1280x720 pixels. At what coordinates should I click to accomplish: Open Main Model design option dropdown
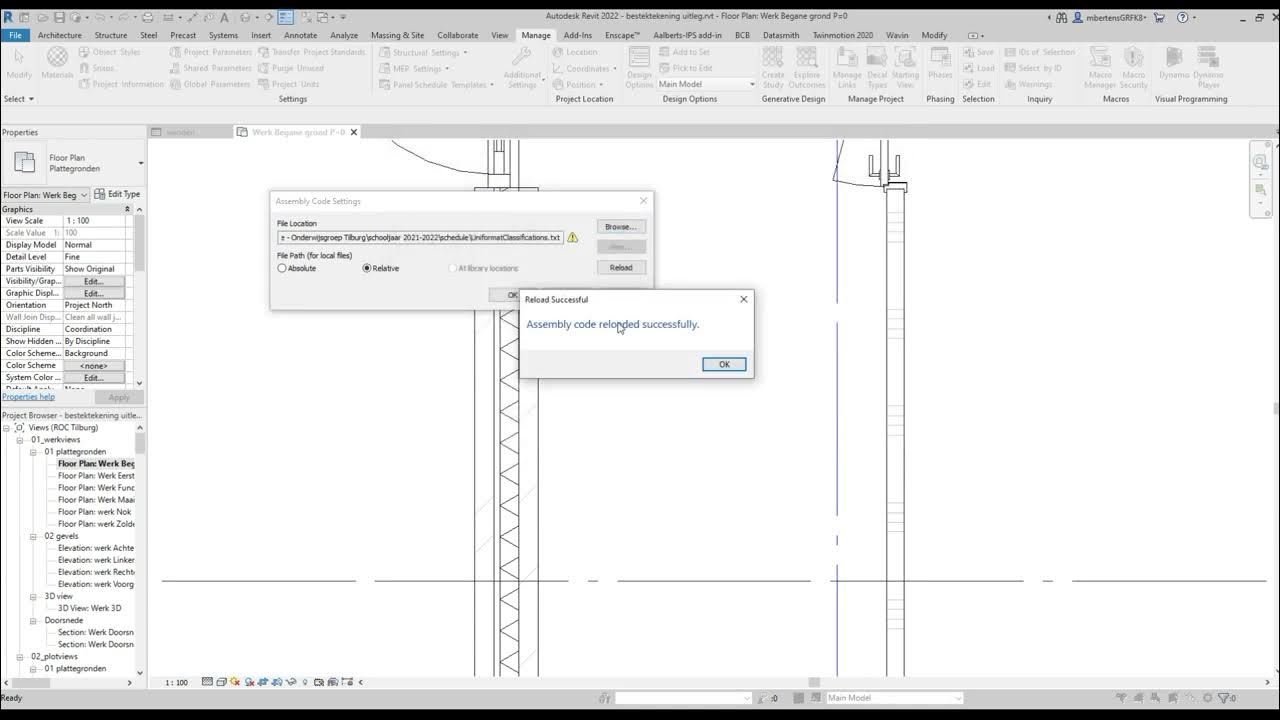click(706, 84)
